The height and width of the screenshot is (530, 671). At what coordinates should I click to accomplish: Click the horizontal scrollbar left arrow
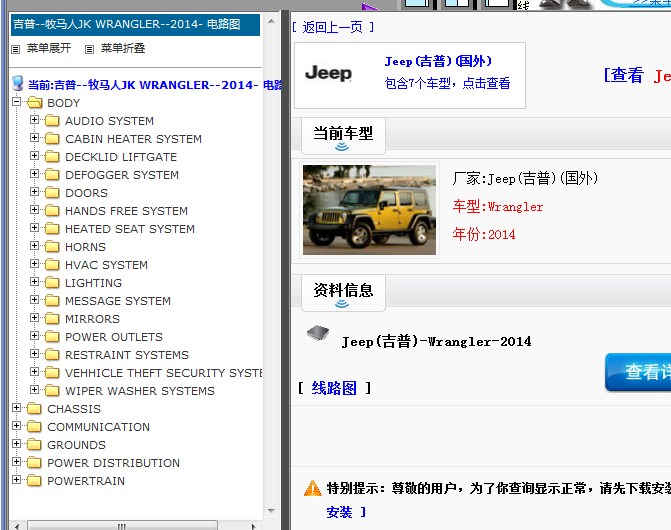pos(17,526)
